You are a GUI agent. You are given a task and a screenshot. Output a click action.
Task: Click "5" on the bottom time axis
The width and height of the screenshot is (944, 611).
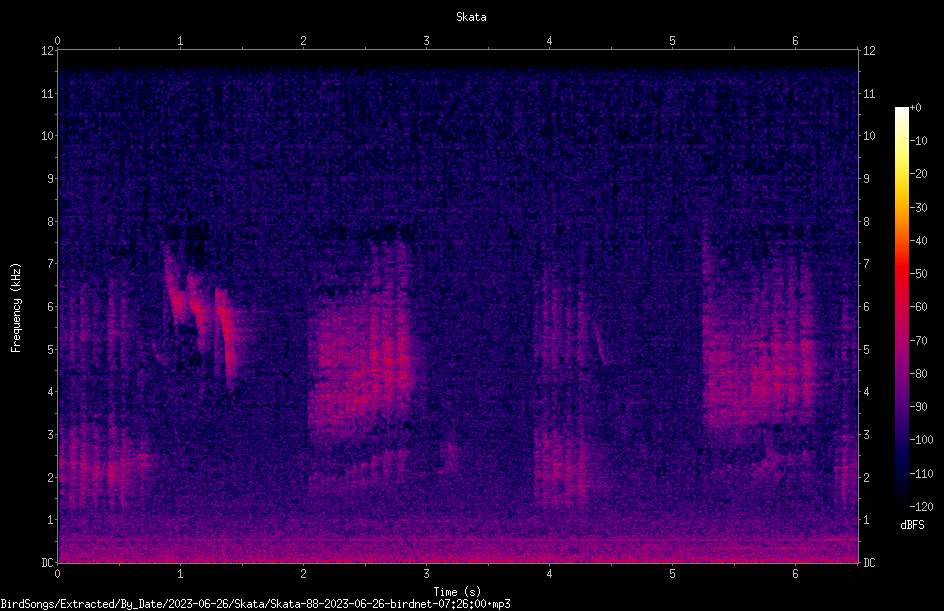click(x=672, y=574)
